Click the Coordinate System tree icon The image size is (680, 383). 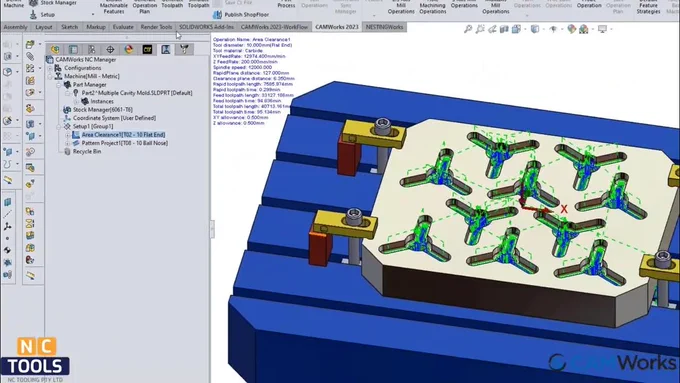click(67, 118)
